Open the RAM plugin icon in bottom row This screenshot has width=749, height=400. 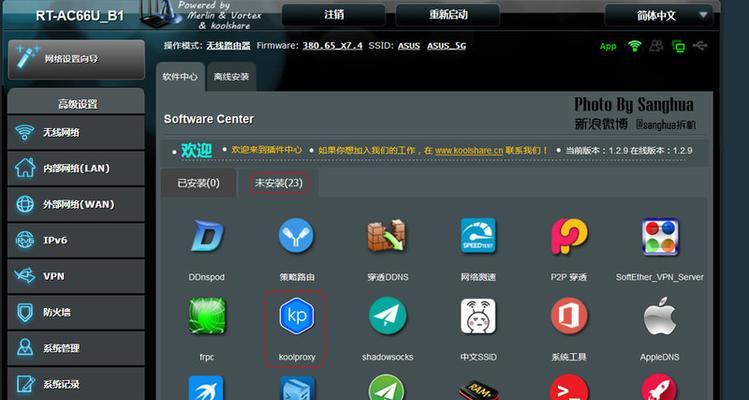tap(478, 389)
